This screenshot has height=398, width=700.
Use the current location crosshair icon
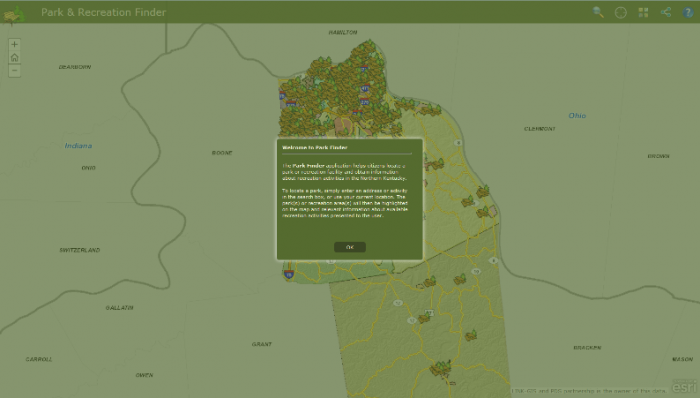[x=621, y=12]
